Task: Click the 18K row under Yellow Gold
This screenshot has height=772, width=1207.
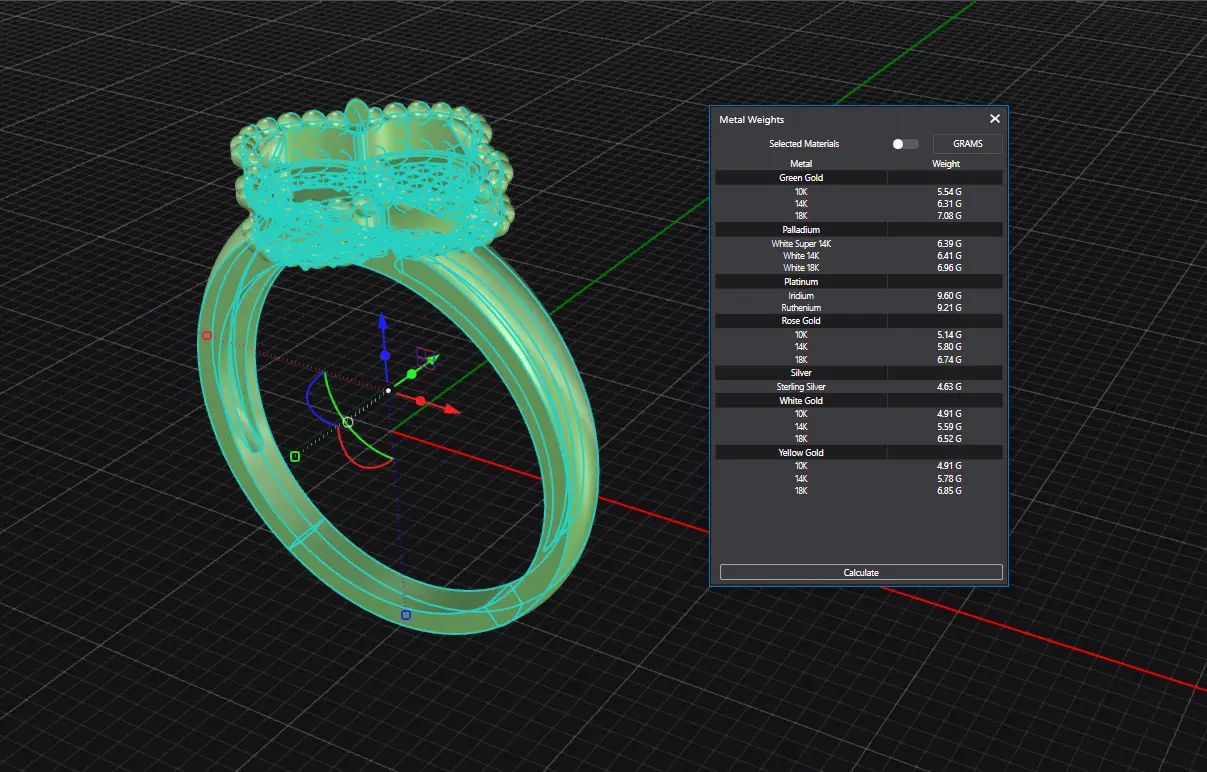Action: pyautogui.click(x=859, y=491)
